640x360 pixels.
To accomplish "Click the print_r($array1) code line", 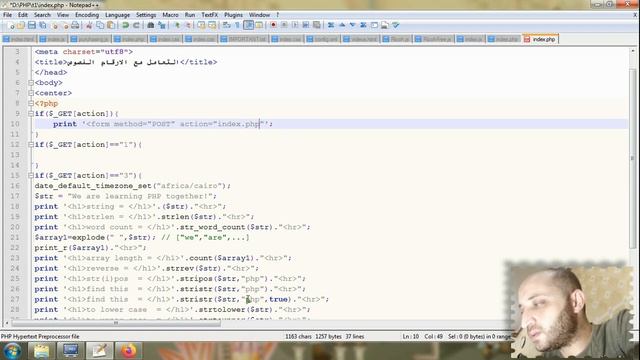I will 90,248.
